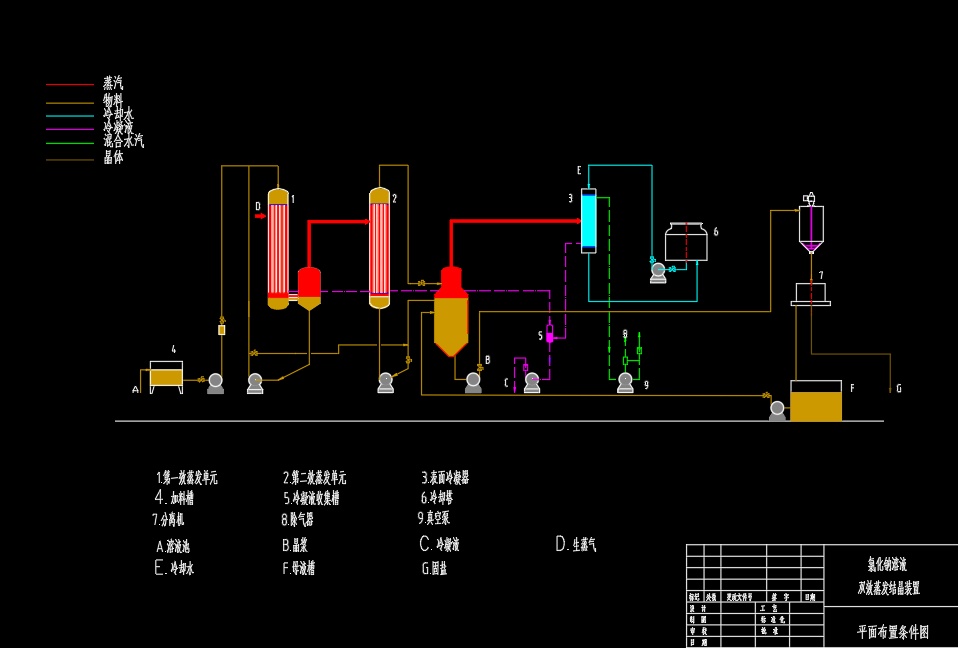Click the '平面布置条件图' title block text
This screenshot has width=958, height=648.
pos(892,632)
